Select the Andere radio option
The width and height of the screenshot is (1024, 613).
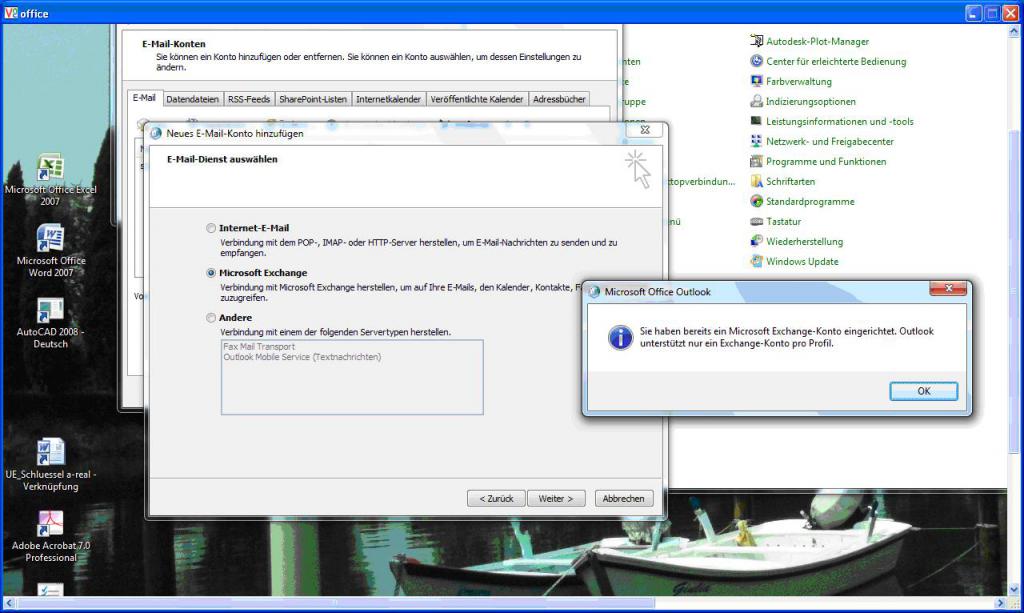[x=211, y=318]
